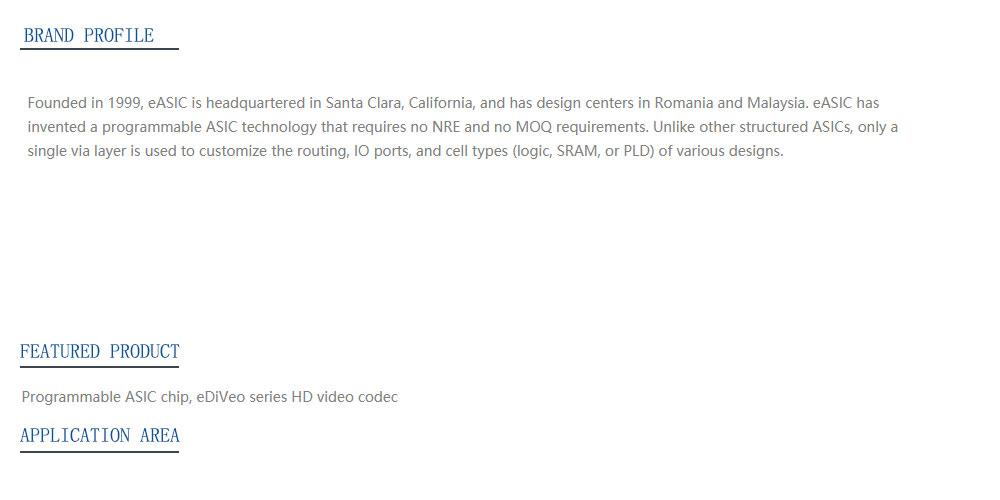Image resolution: width=1000 pixels, height=500 pixels.
Task: Click the BRAND PROFILE heading
Action: (89, 36)
